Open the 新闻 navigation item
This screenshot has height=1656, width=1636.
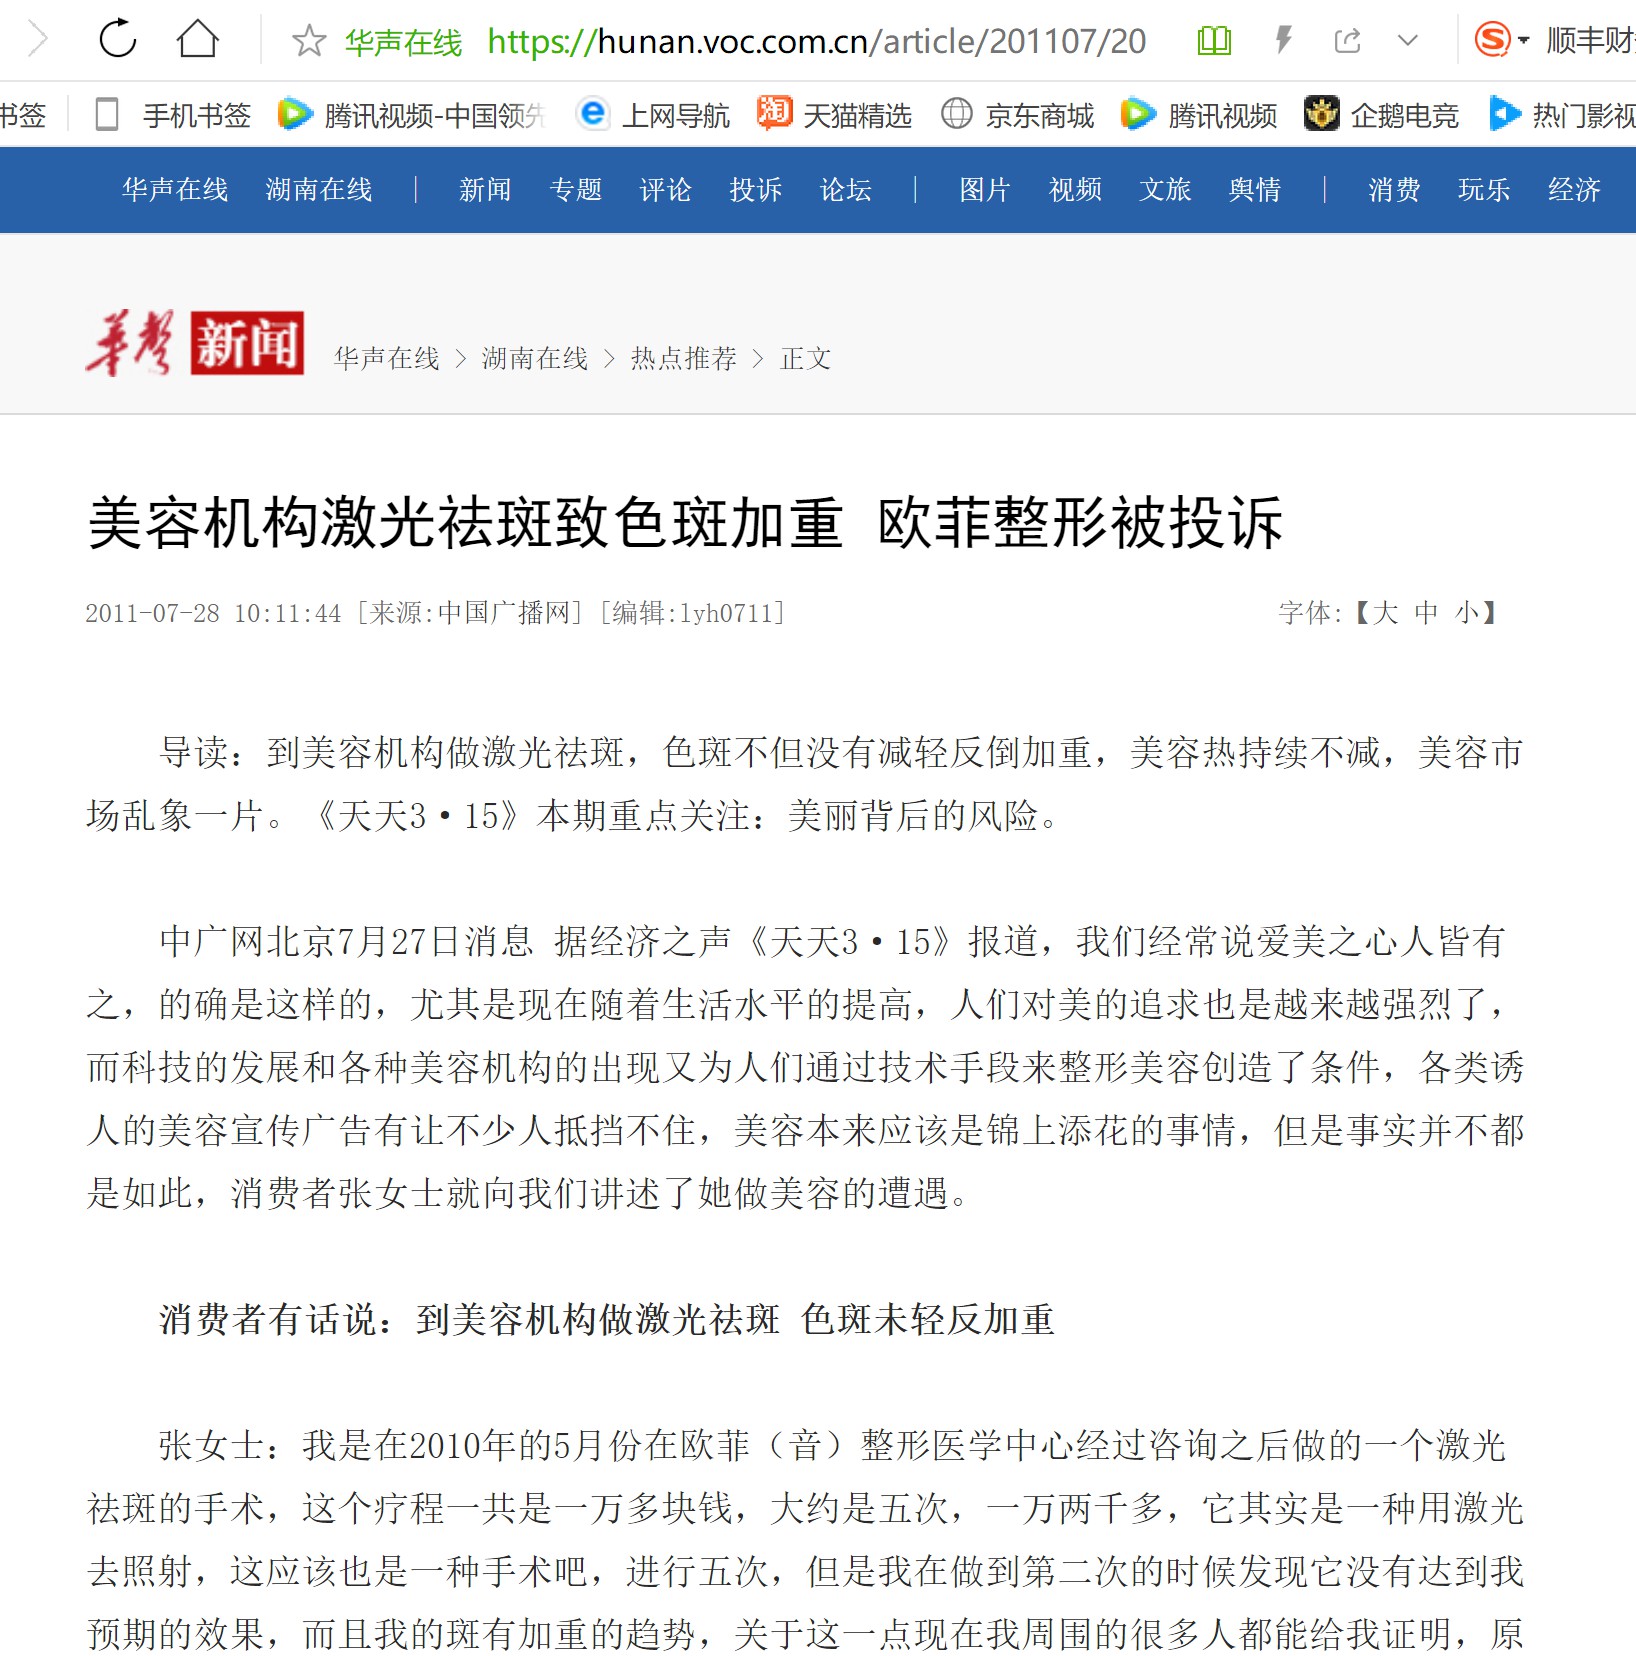(485, 189)
